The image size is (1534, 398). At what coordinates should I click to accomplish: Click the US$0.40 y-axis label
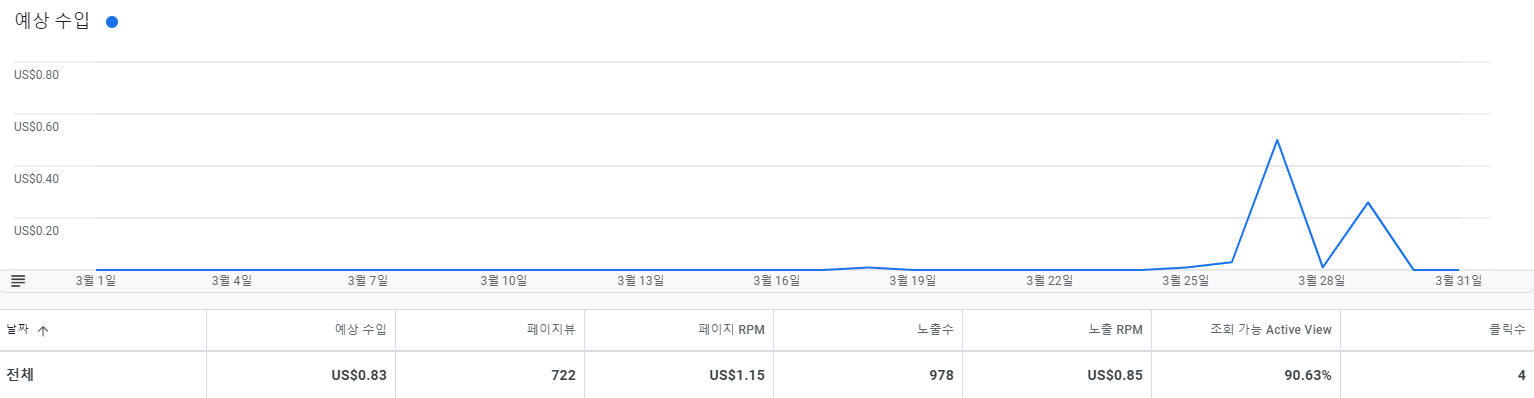click(36, 178)
